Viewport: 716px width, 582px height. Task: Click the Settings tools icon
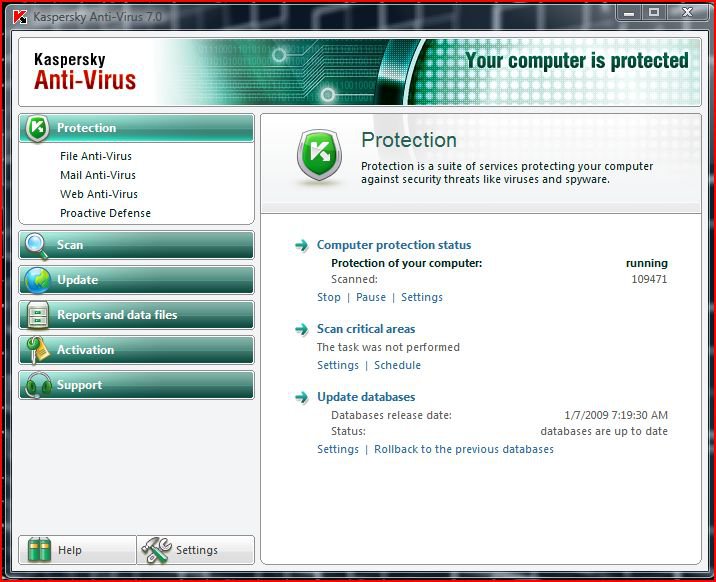coord(157,550)
